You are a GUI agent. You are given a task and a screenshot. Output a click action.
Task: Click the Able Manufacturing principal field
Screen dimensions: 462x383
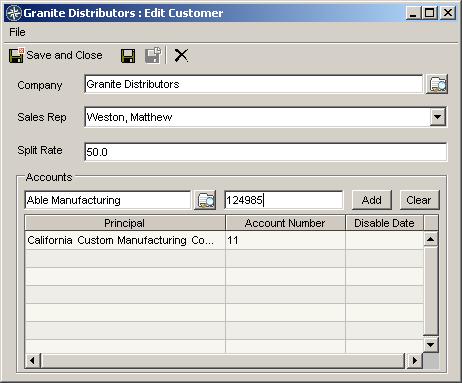(x=108, y=200)
